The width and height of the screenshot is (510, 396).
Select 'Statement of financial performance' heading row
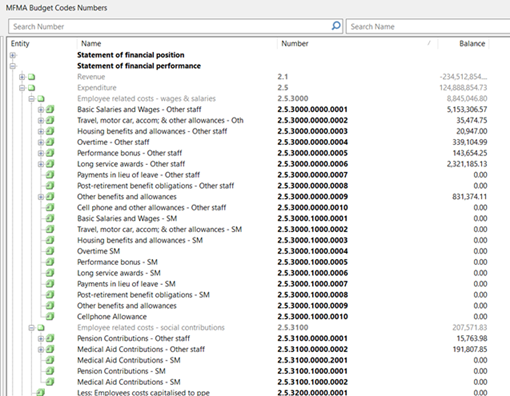point(139,66)
